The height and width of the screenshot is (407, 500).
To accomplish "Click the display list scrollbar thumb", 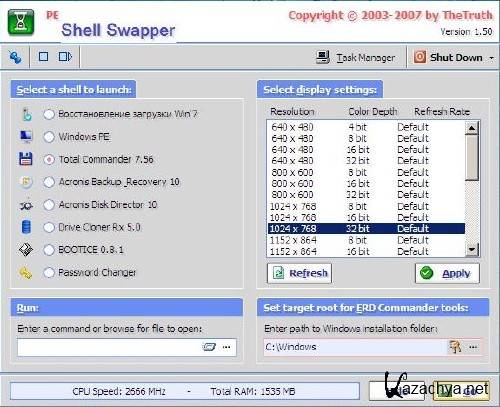I will click(x=472, y=157).
